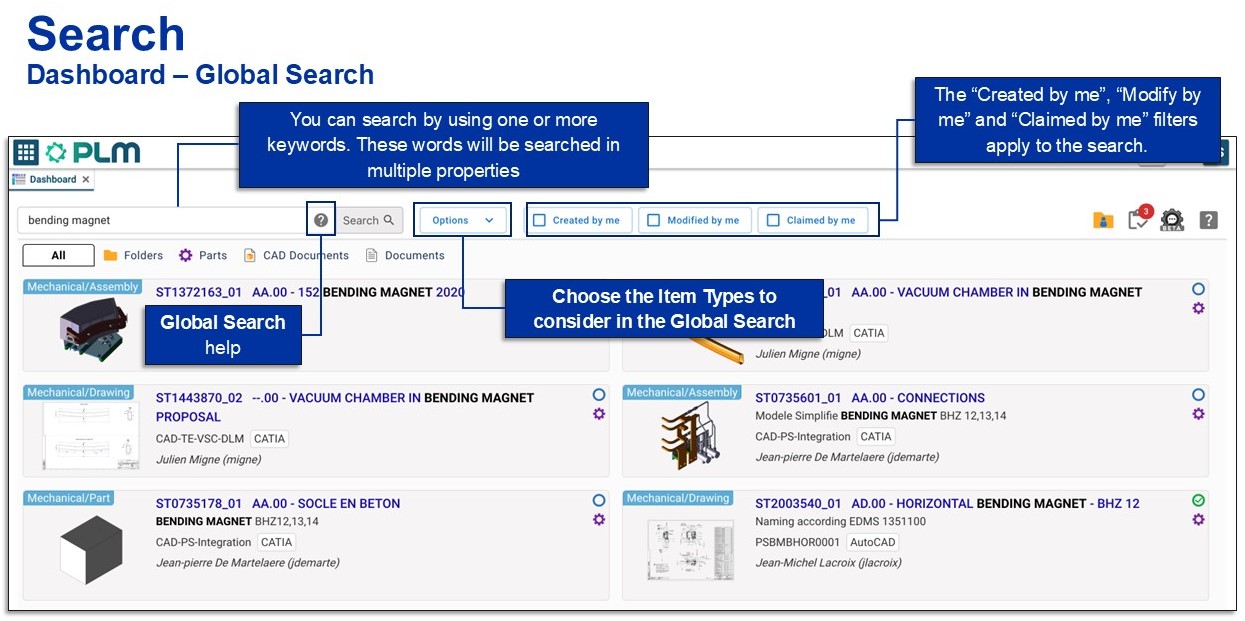Close the Dashboard tab
Screen dimensions: 1245x621
[x=86, y=180]
